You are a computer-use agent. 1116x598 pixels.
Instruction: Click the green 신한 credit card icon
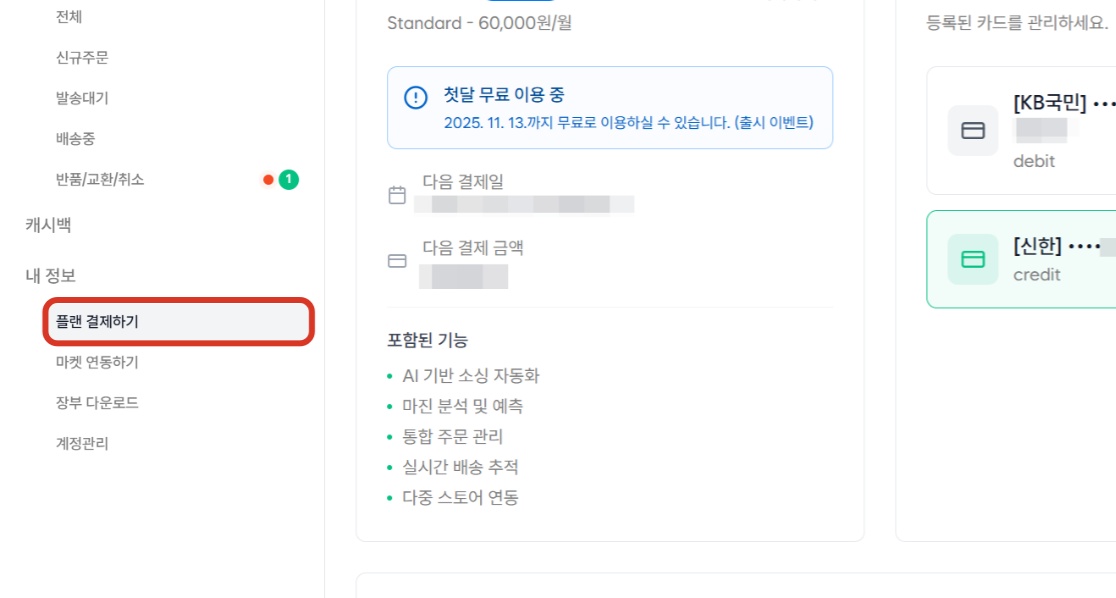[x=973, y=259]
